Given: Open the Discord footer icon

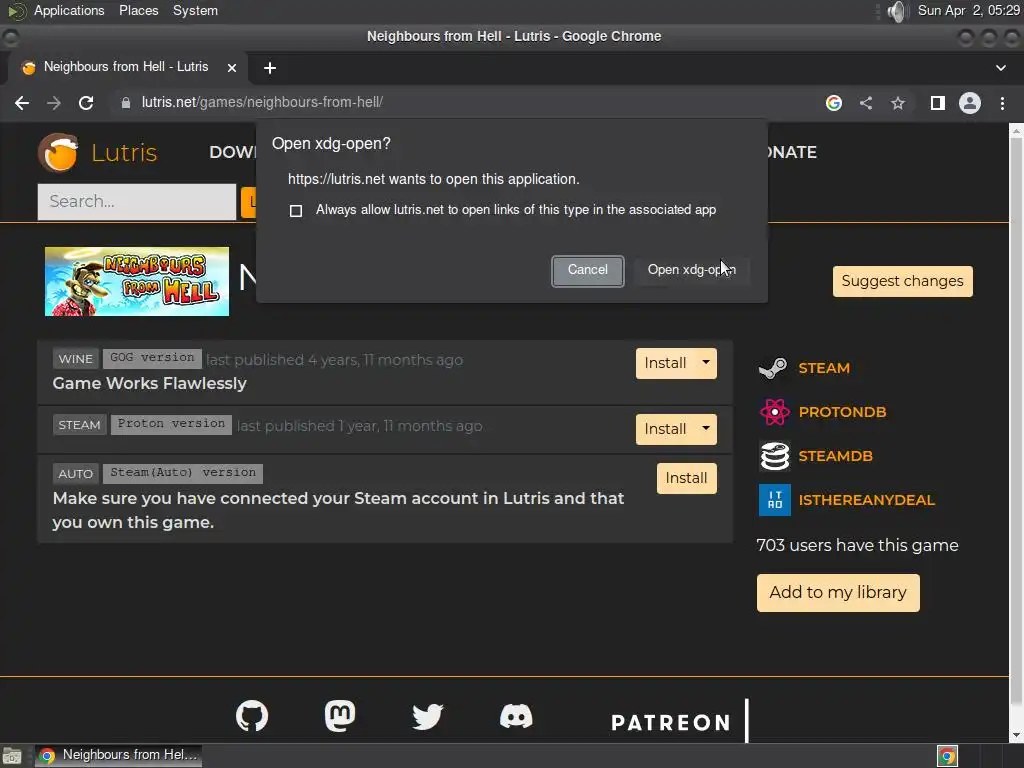Looking at the screenshot, I should pyautogui.click(x=516, y=716).
